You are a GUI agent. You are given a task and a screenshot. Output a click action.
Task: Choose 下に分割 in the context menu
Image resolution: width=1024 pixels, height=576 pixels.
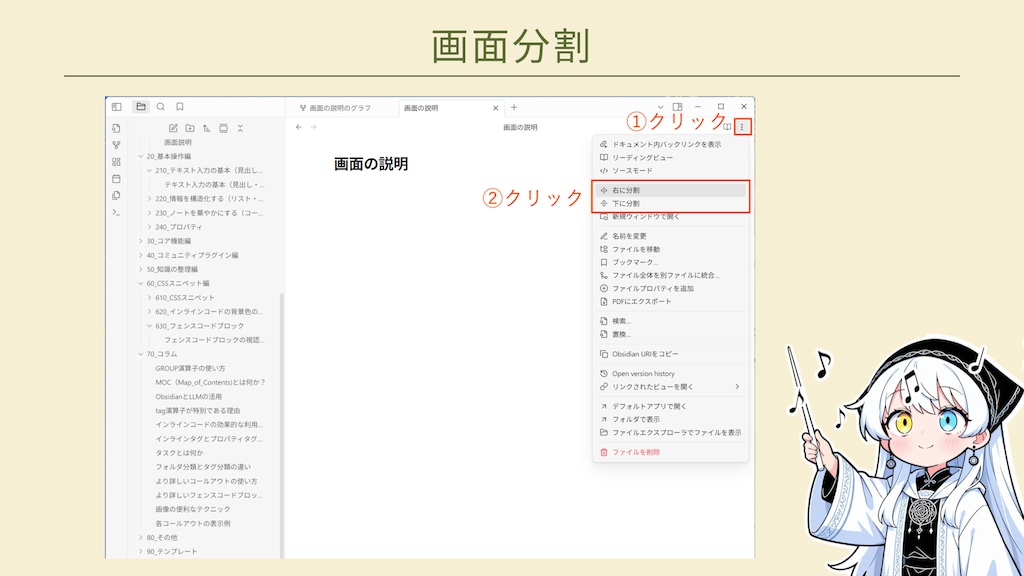[626, 203]
